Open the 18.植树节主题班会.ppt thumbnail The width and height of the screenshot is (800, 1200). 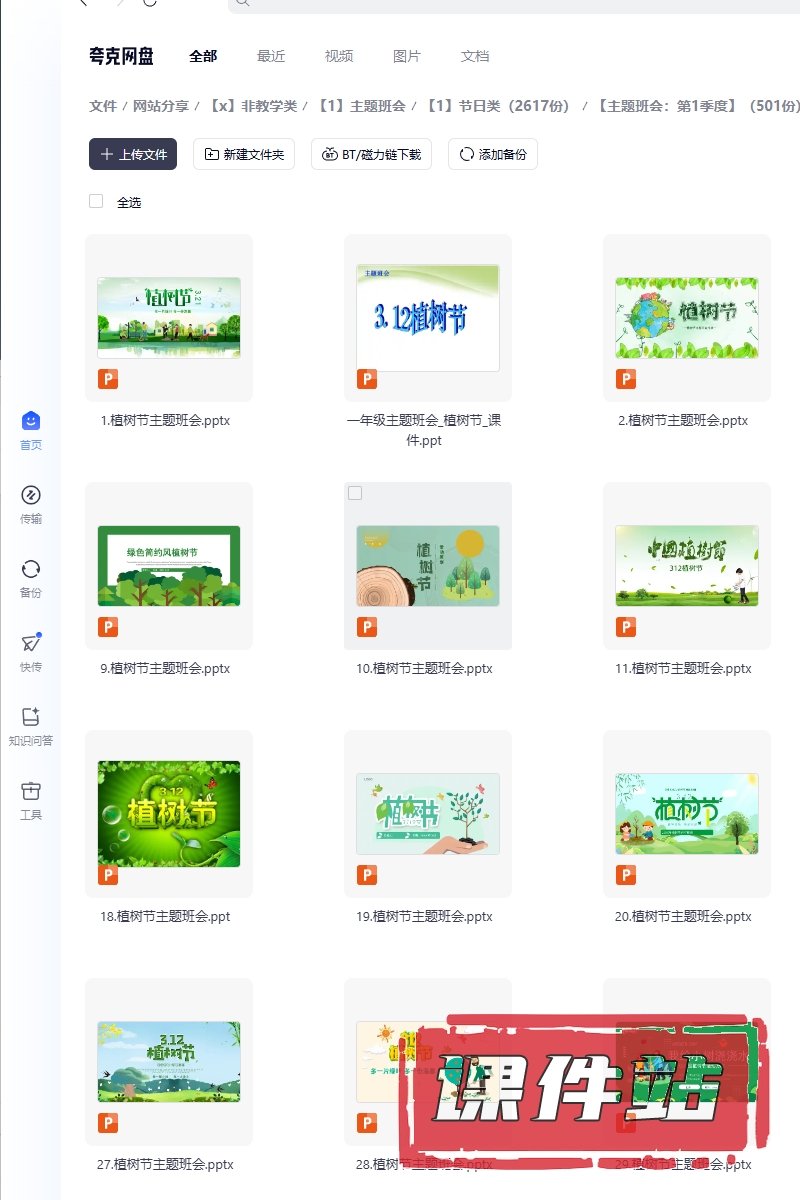[x=168, y=813]
